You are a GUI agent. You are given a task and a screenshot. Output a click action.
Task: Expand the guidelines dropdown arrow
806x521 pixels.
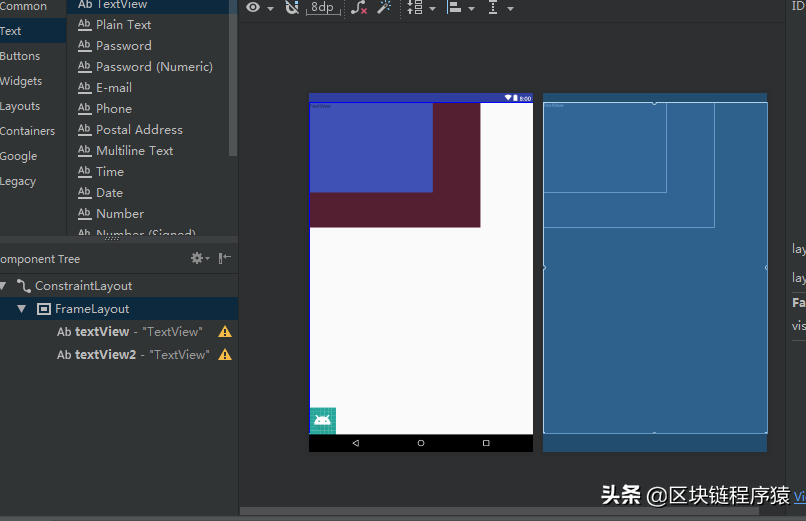pos(510,9)
